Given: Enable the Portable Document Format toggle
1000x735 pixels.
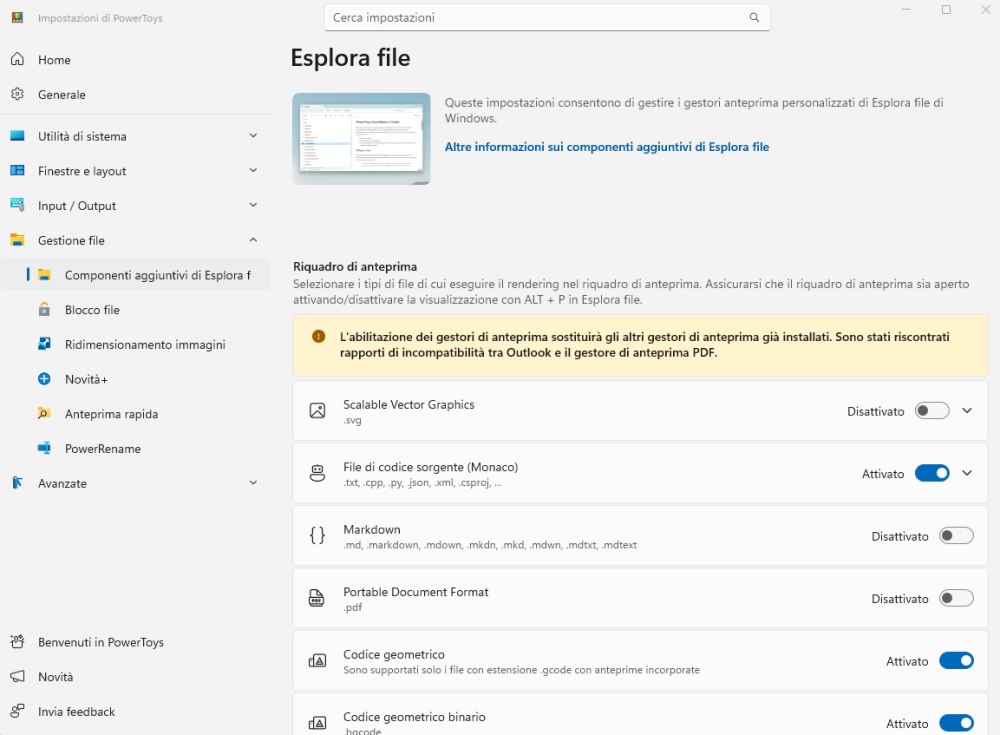Looking at the screenshot, I should point(956,599).
